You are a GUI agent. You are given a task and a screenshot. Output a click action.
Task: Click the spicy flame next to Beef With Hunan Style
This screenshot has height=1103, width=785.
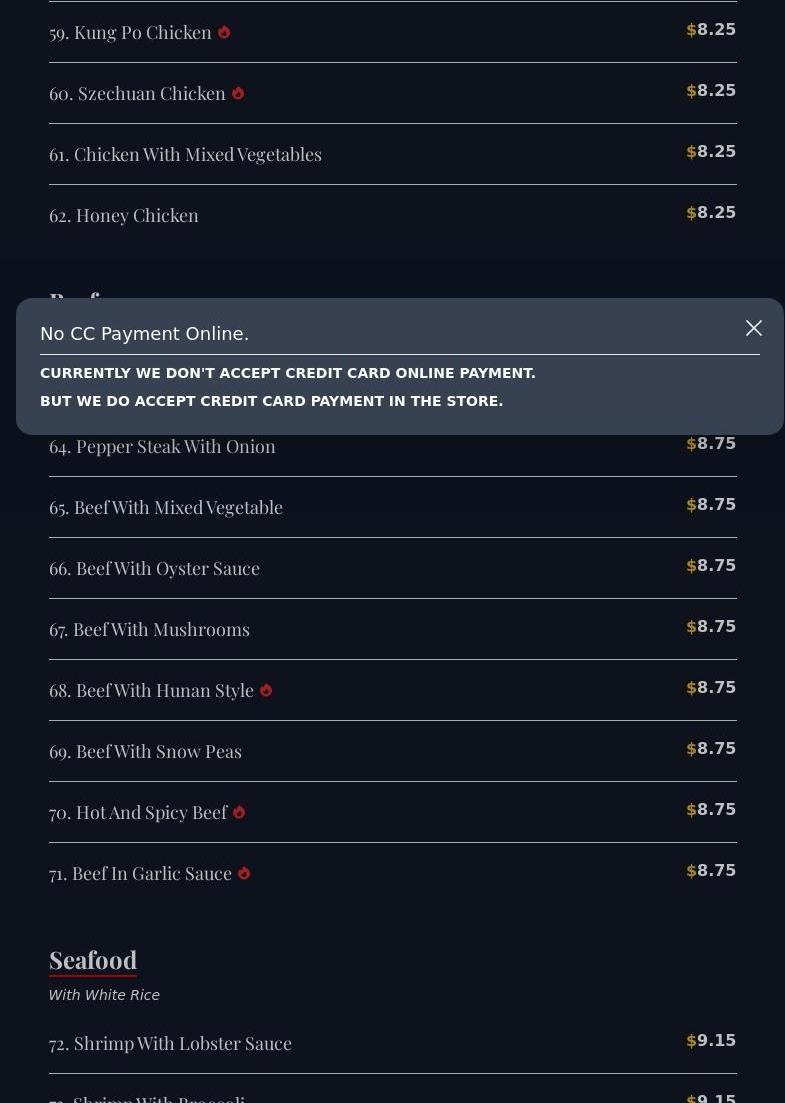click(x=266, y=691)
